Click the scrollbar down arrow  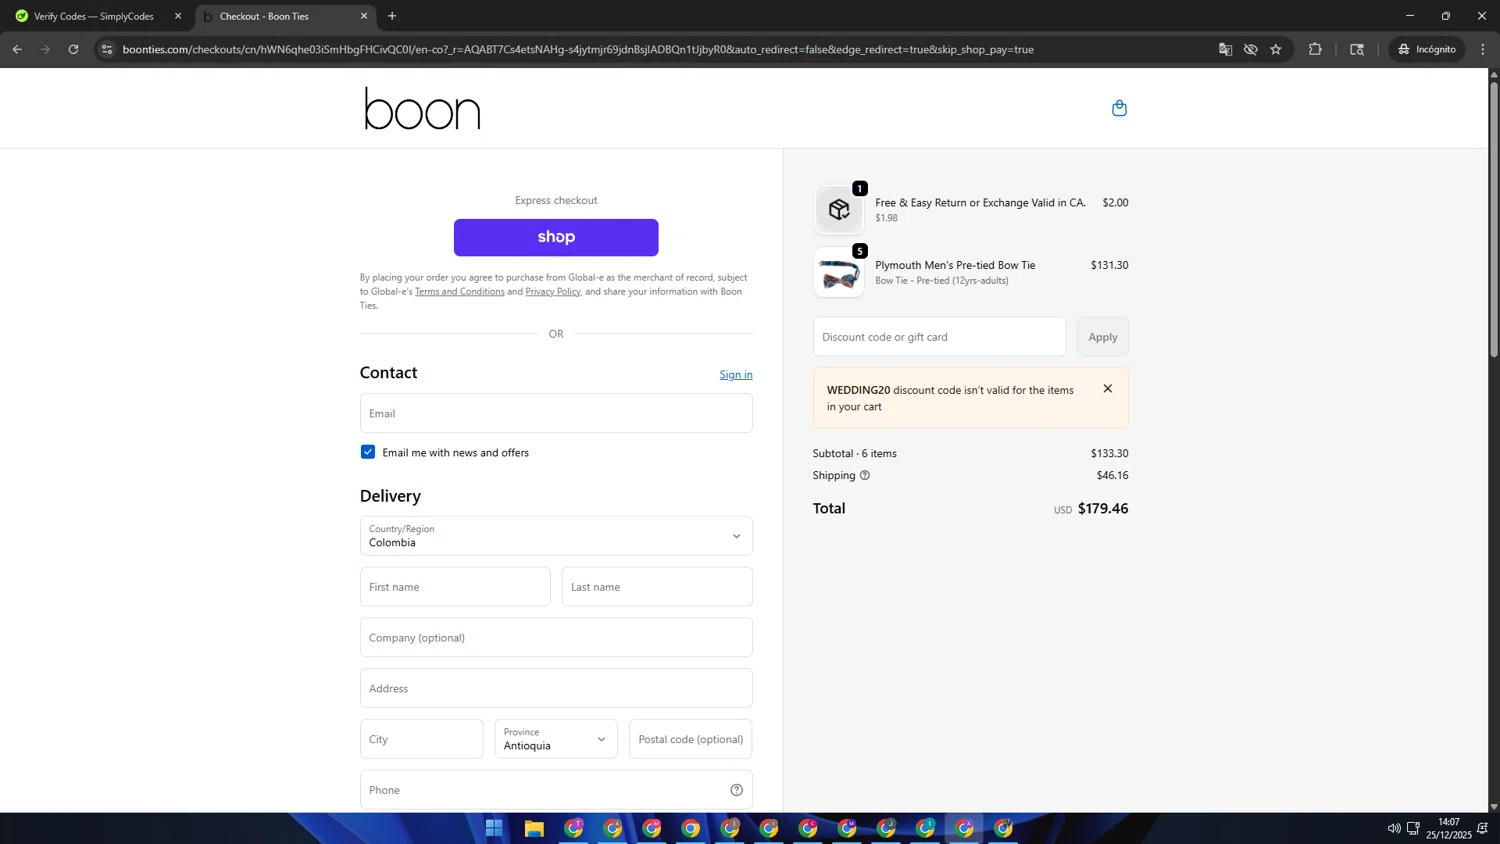1494,807
